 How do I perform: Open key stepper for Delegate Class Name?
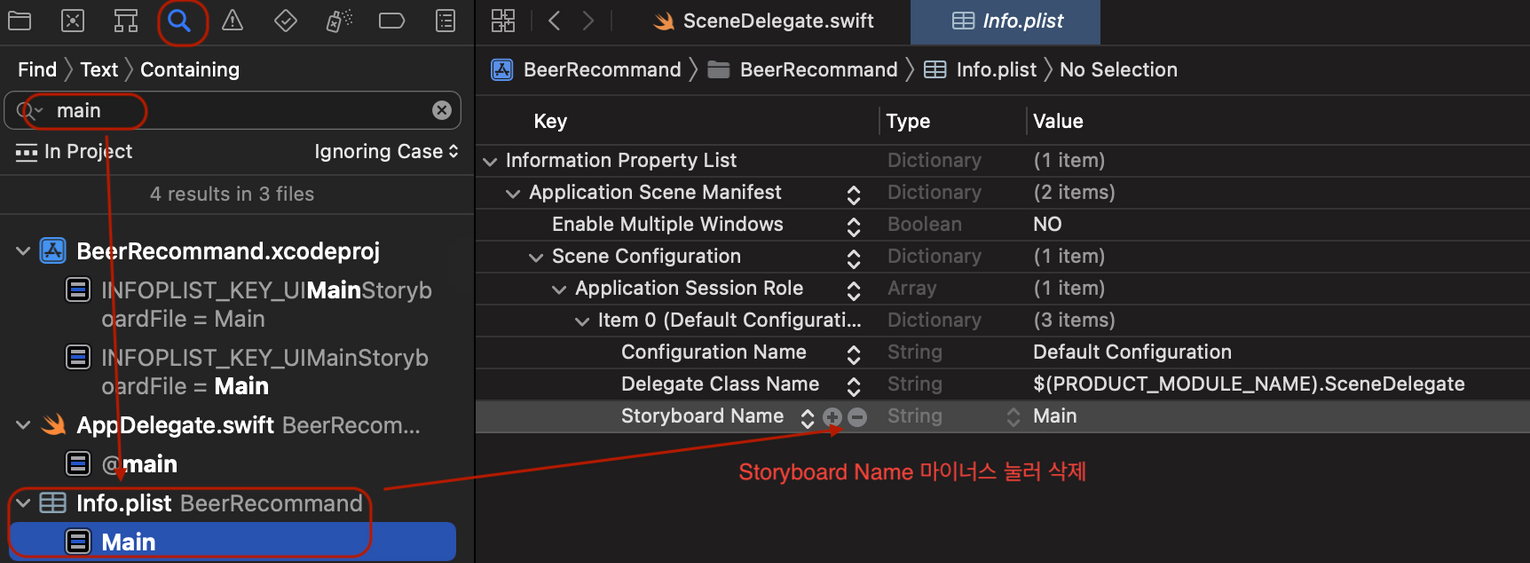coord(853,386)
